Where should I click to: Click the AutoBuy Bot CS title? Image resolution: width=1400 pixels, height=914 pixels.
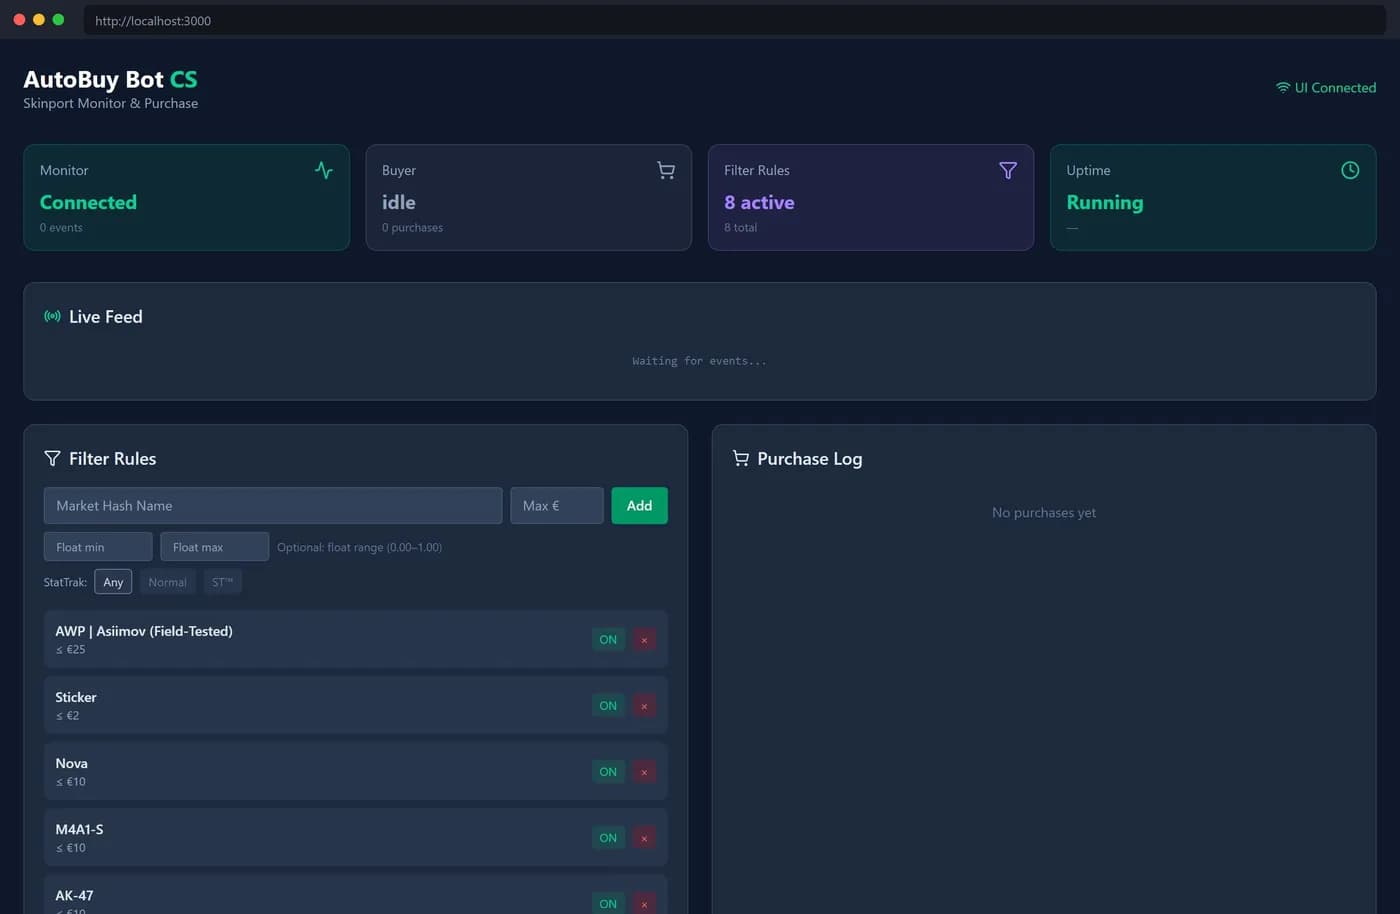pos(110,79)
